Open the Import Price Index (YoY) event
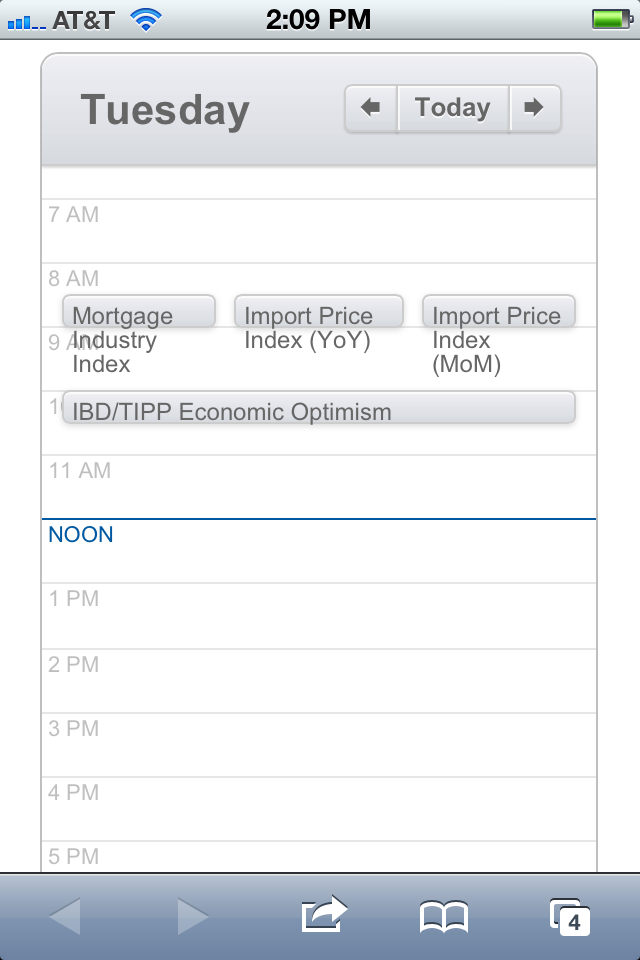The image size is (640, 960). tap(319, 311)
